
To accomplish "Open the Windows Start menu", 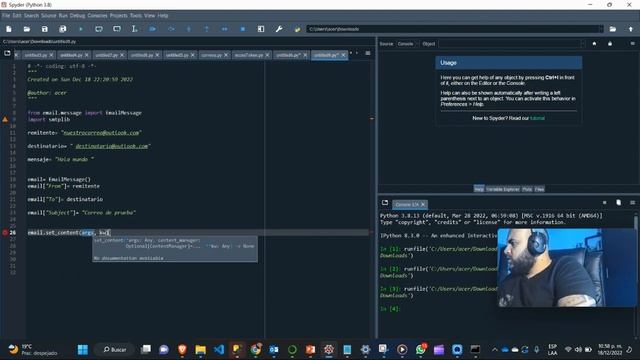I will pos(83,349).
